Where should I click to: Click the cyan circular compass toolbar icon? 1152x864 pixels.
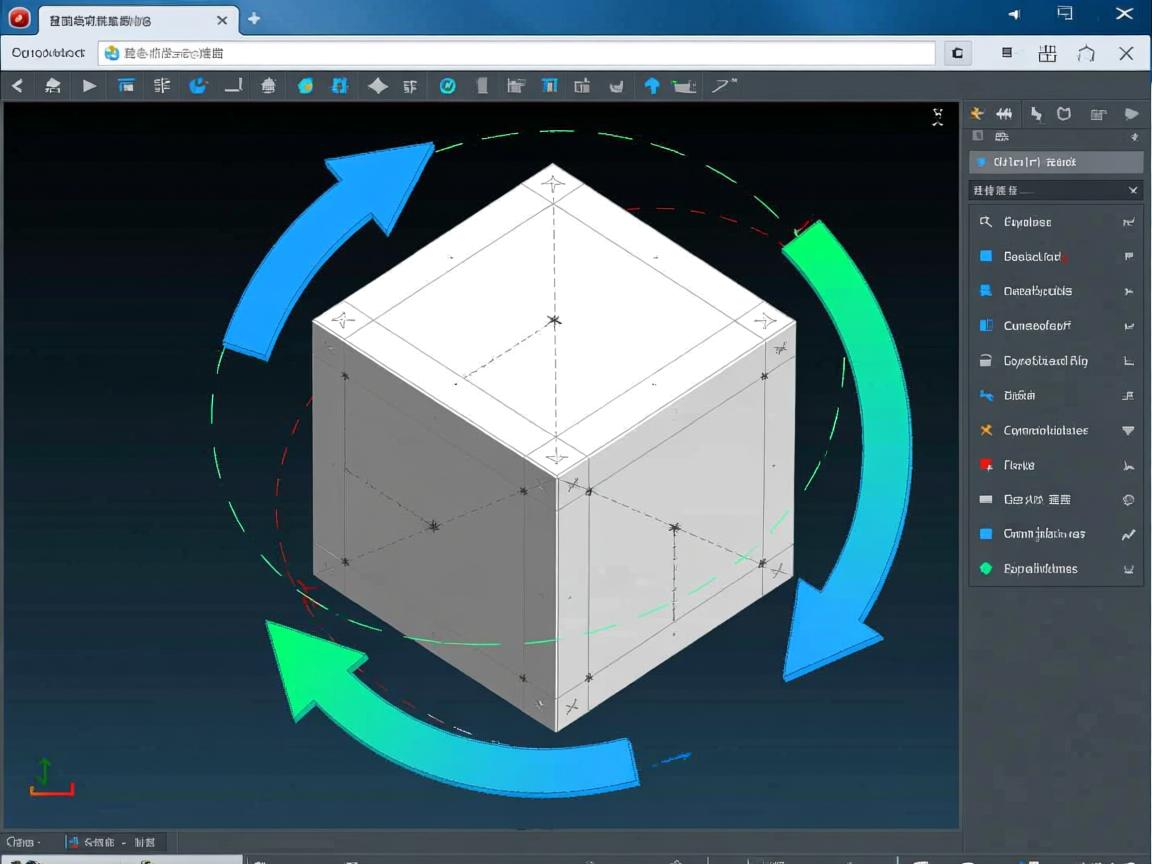(448, 86)
